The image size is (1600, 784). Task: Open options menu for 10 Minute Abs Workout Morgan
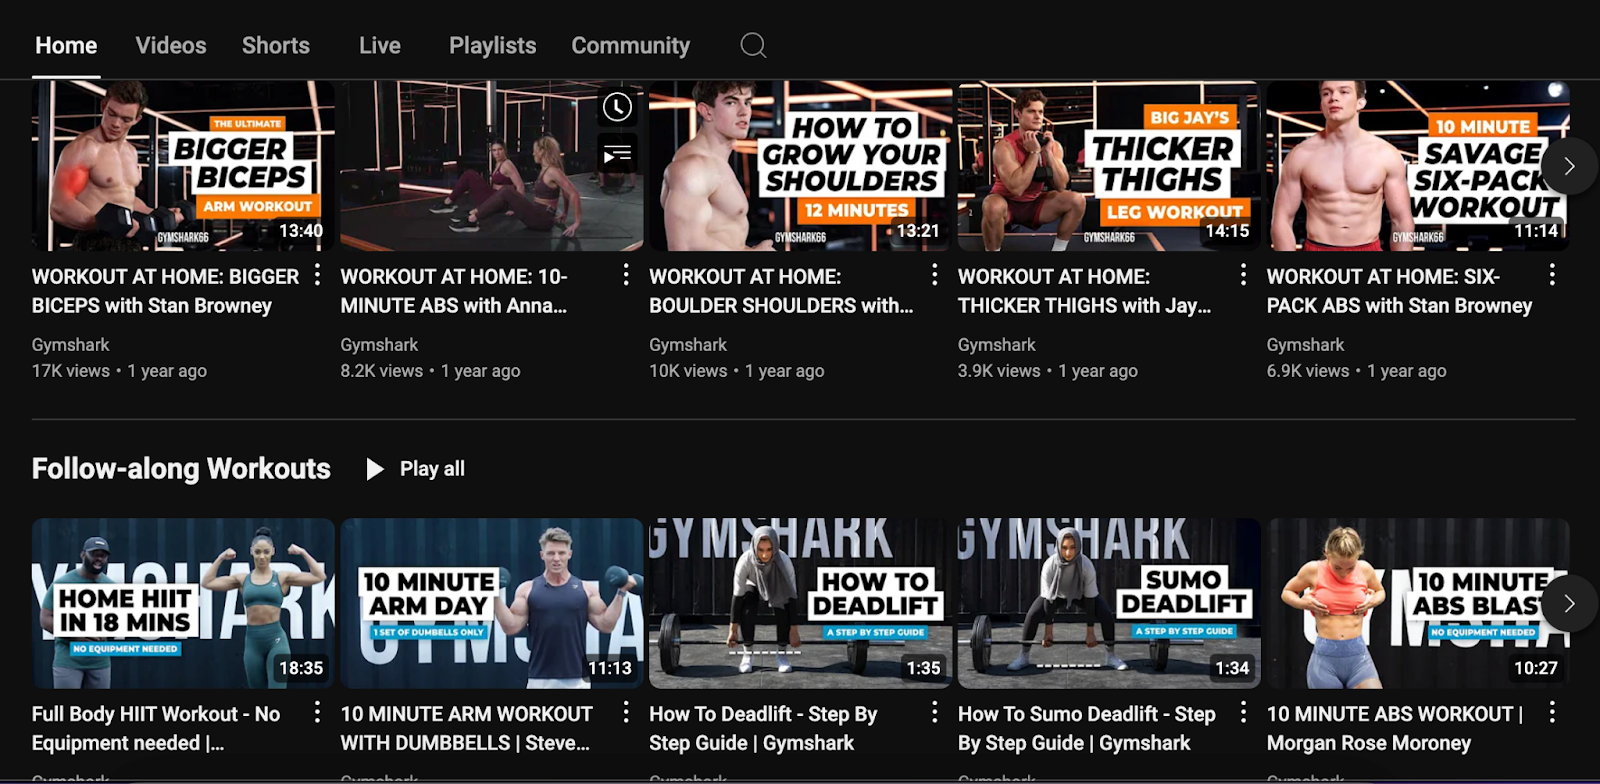click(1552, 712)
